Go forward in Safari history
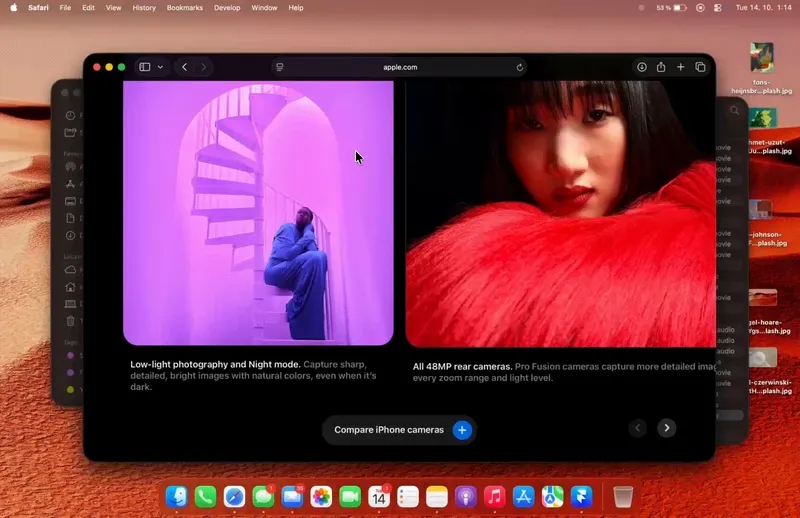This screenshot has height=518, width=800. pyautogui.click(x=203, y=67)
